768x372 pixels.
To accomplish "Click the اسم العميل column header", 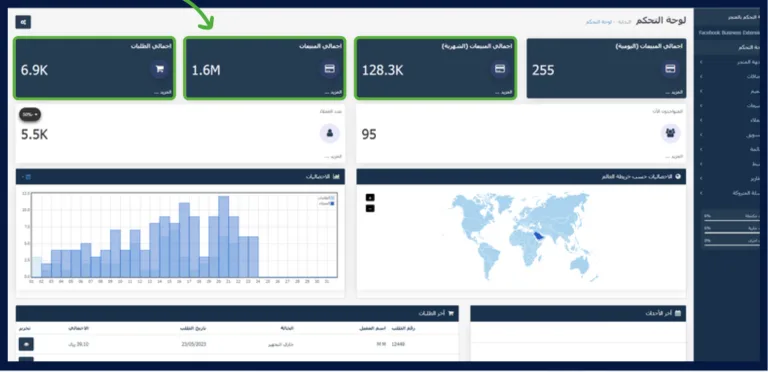I will 372,328.
